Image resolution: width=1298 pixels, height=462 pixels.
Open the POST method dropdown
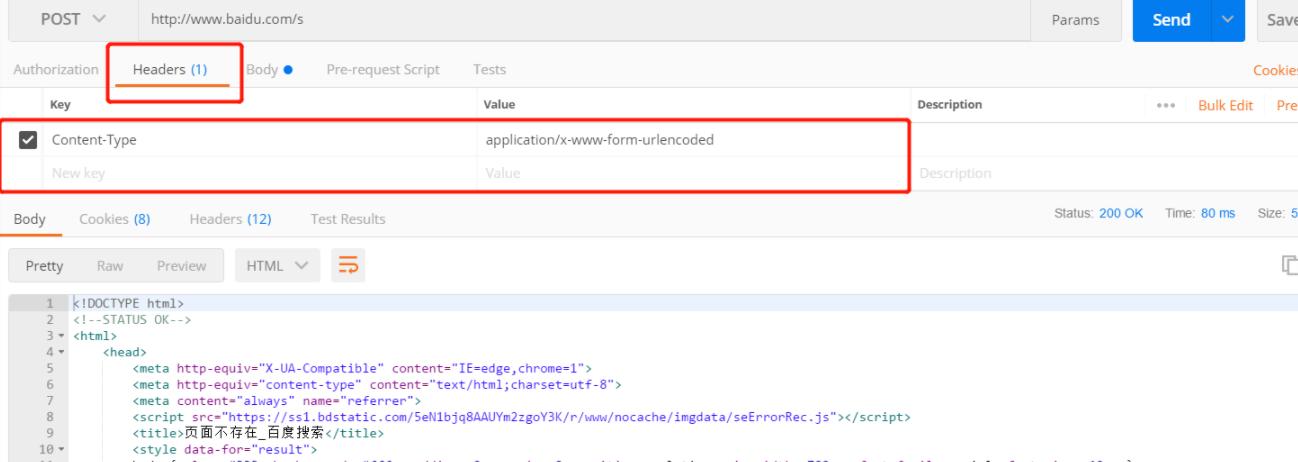point(73,19)
